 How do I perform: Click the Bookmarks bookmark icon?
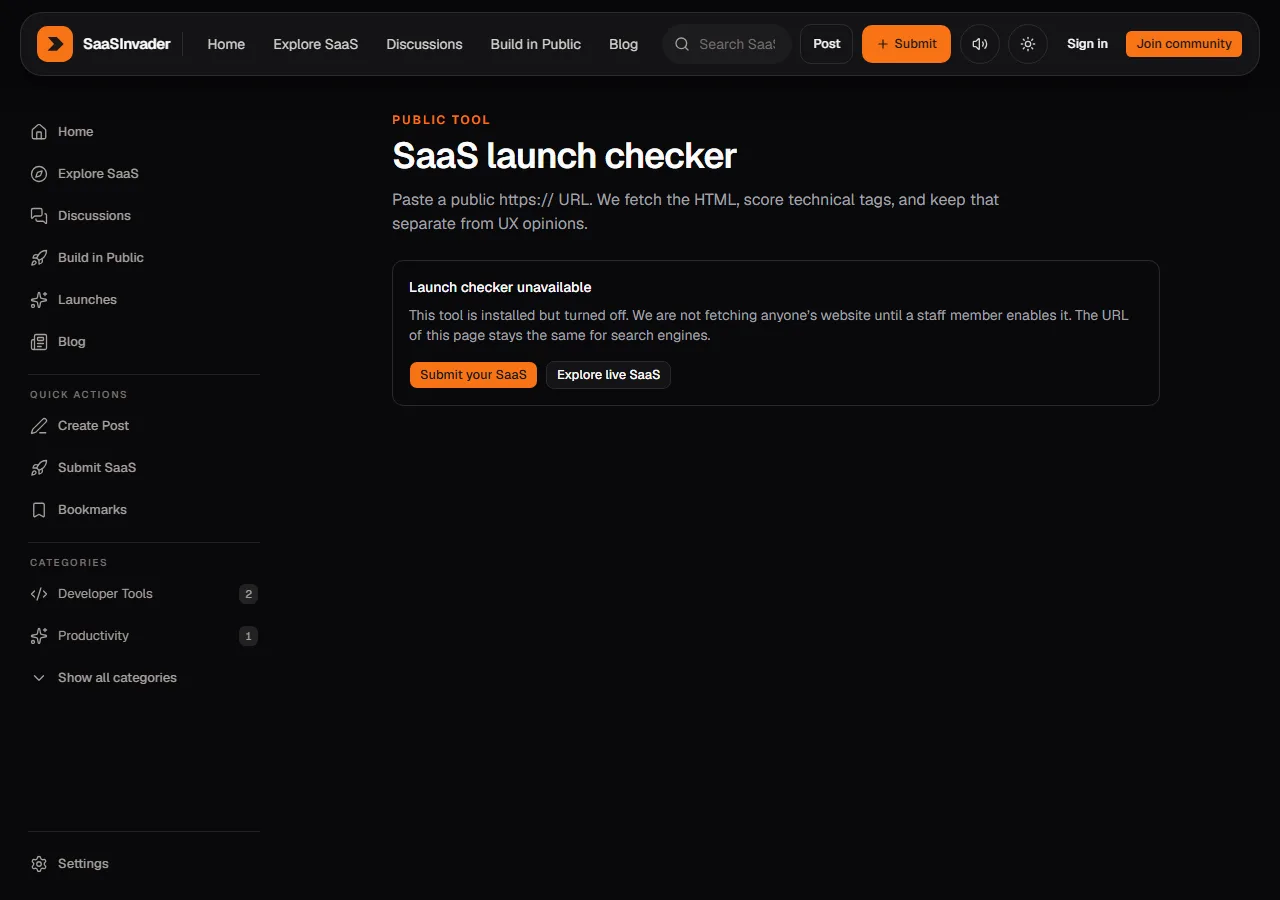[x=39, y=510]
